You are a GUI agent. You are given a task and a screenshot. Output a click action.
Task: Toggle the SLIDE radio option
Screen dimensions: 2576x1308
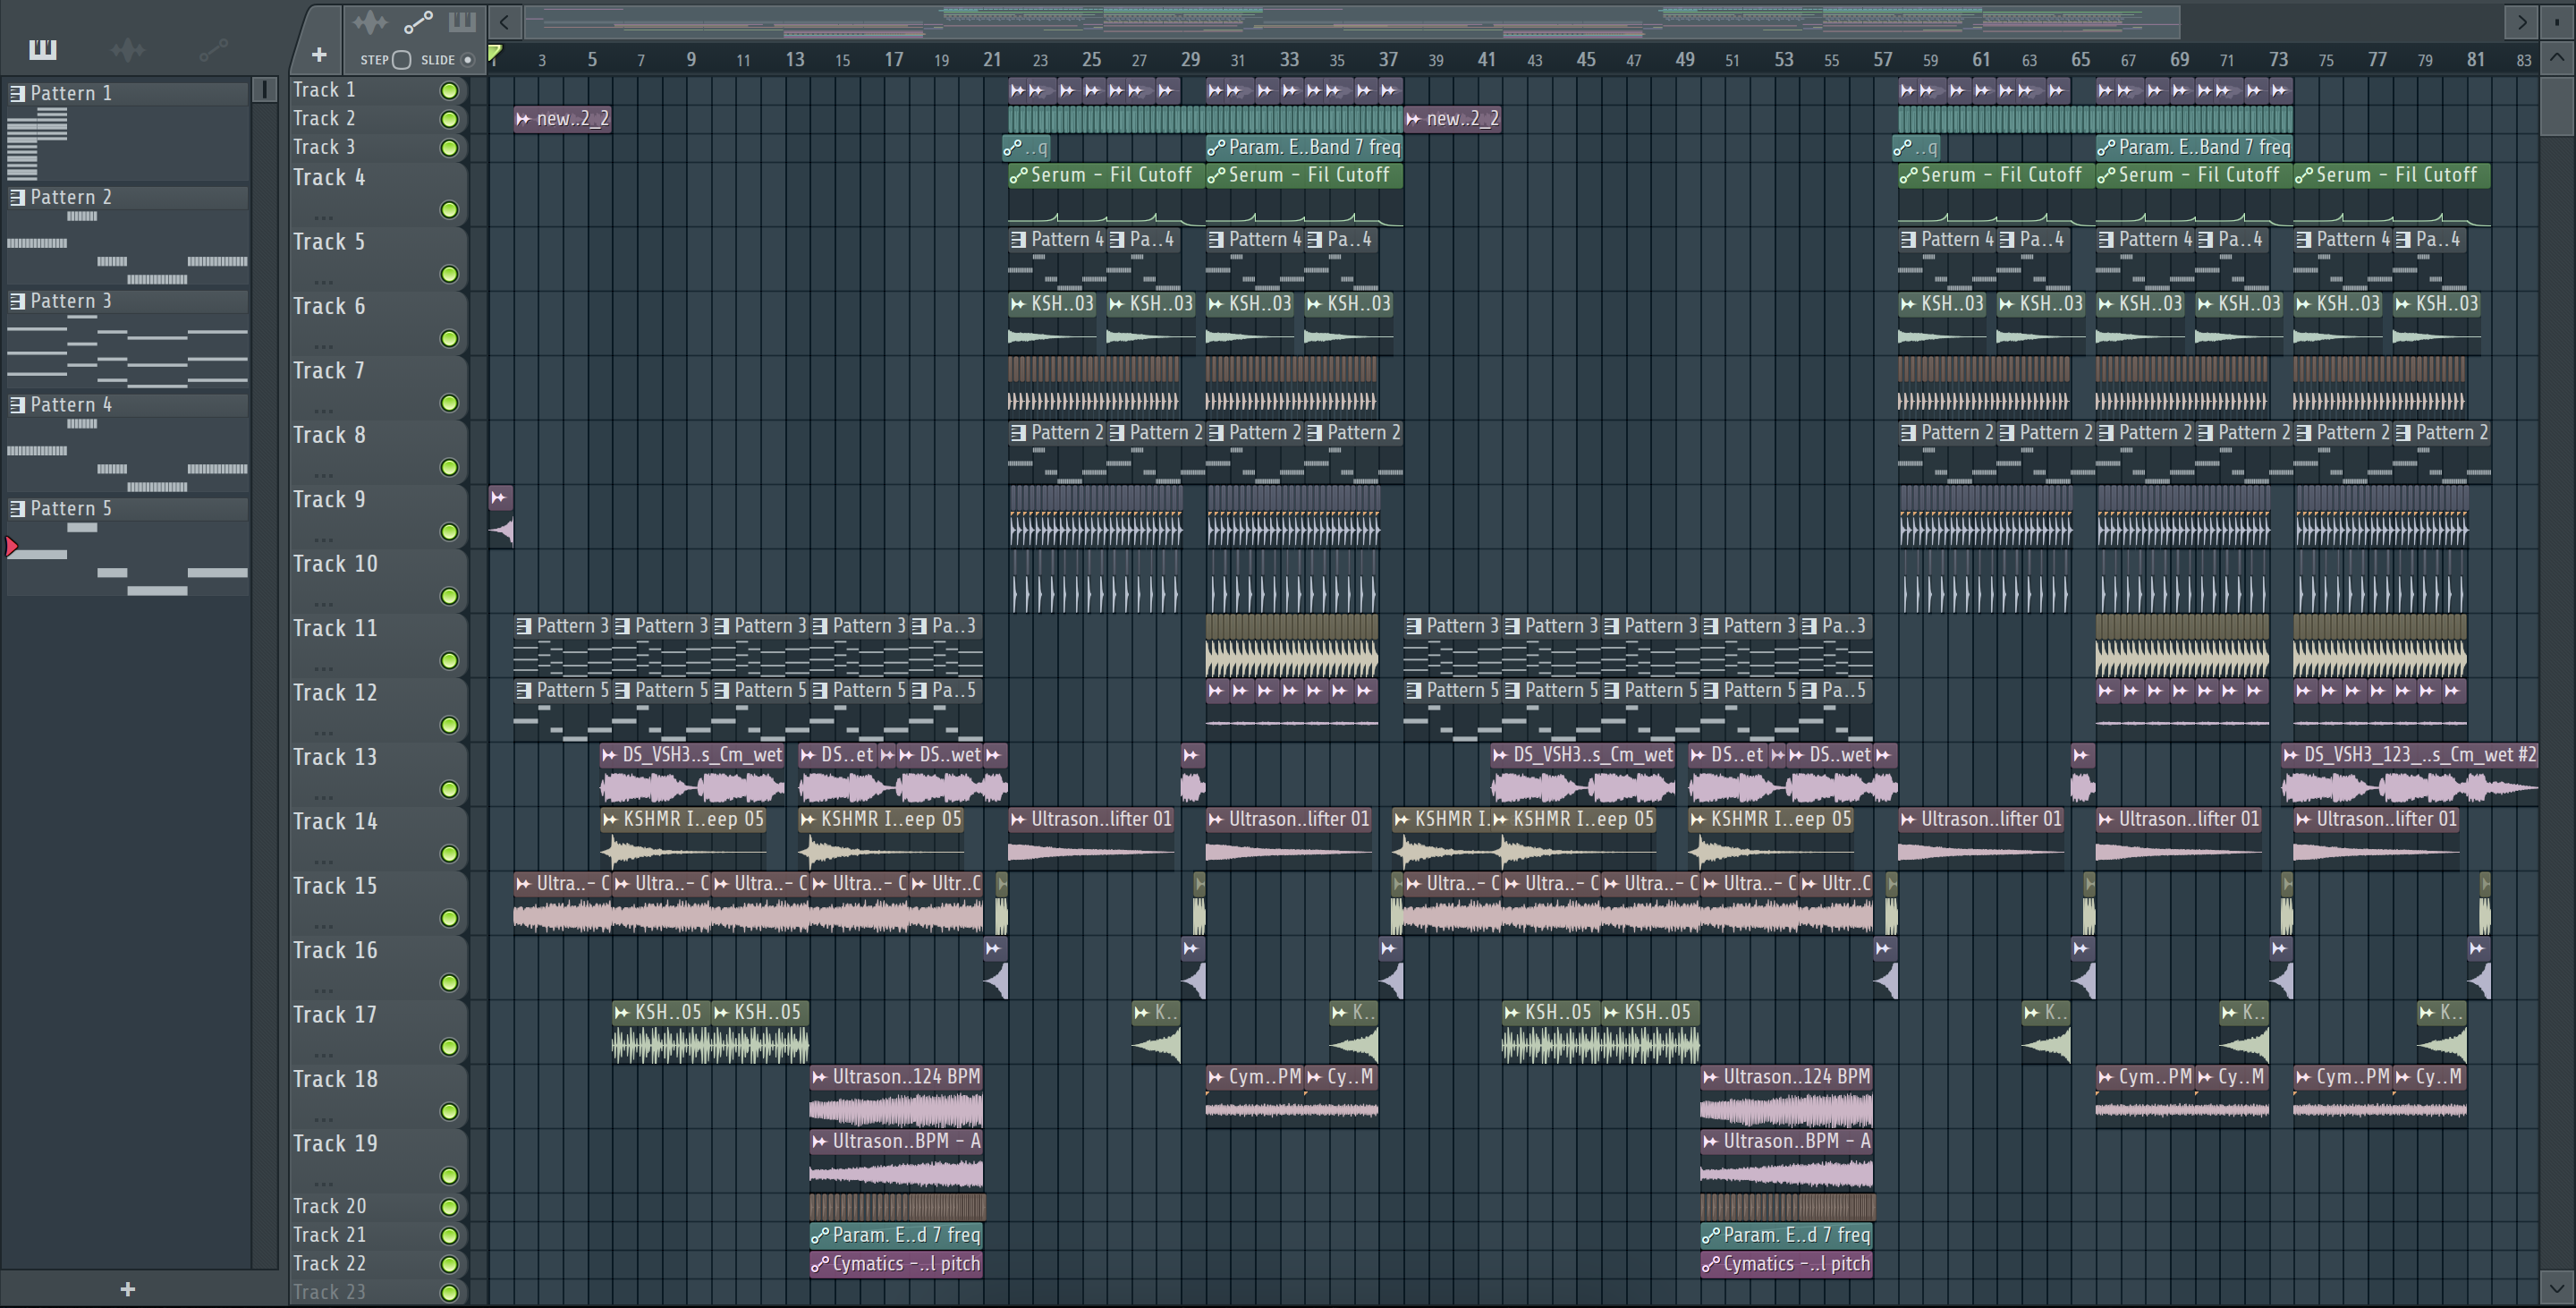pyautogui.click(x=467, y=60)
